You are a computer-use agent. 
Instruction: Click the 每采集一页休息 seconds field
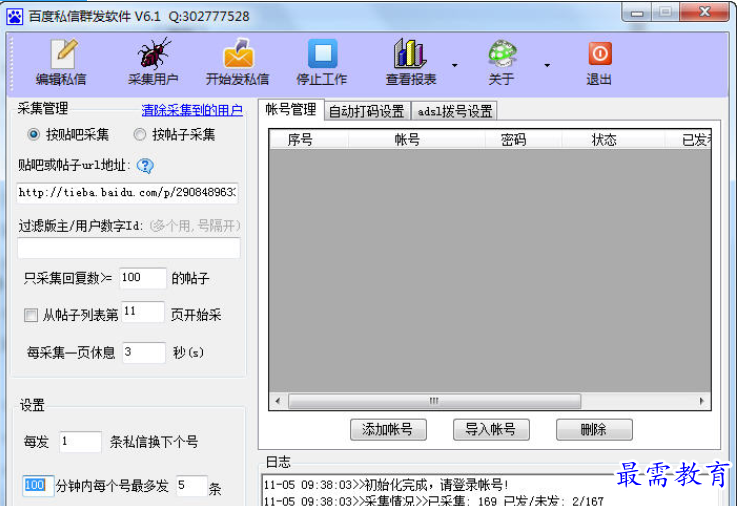tap(144, 353)
